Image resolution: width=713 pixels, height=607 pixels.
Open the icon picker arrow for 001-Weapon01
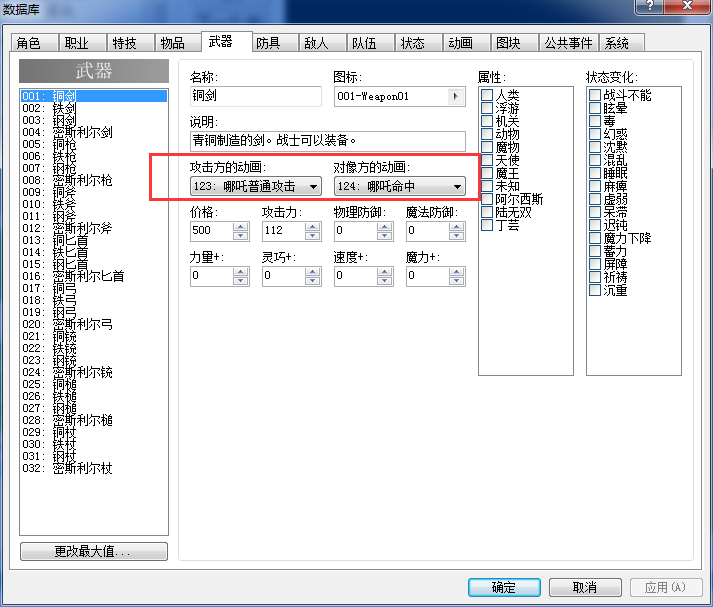pos(456,96)
